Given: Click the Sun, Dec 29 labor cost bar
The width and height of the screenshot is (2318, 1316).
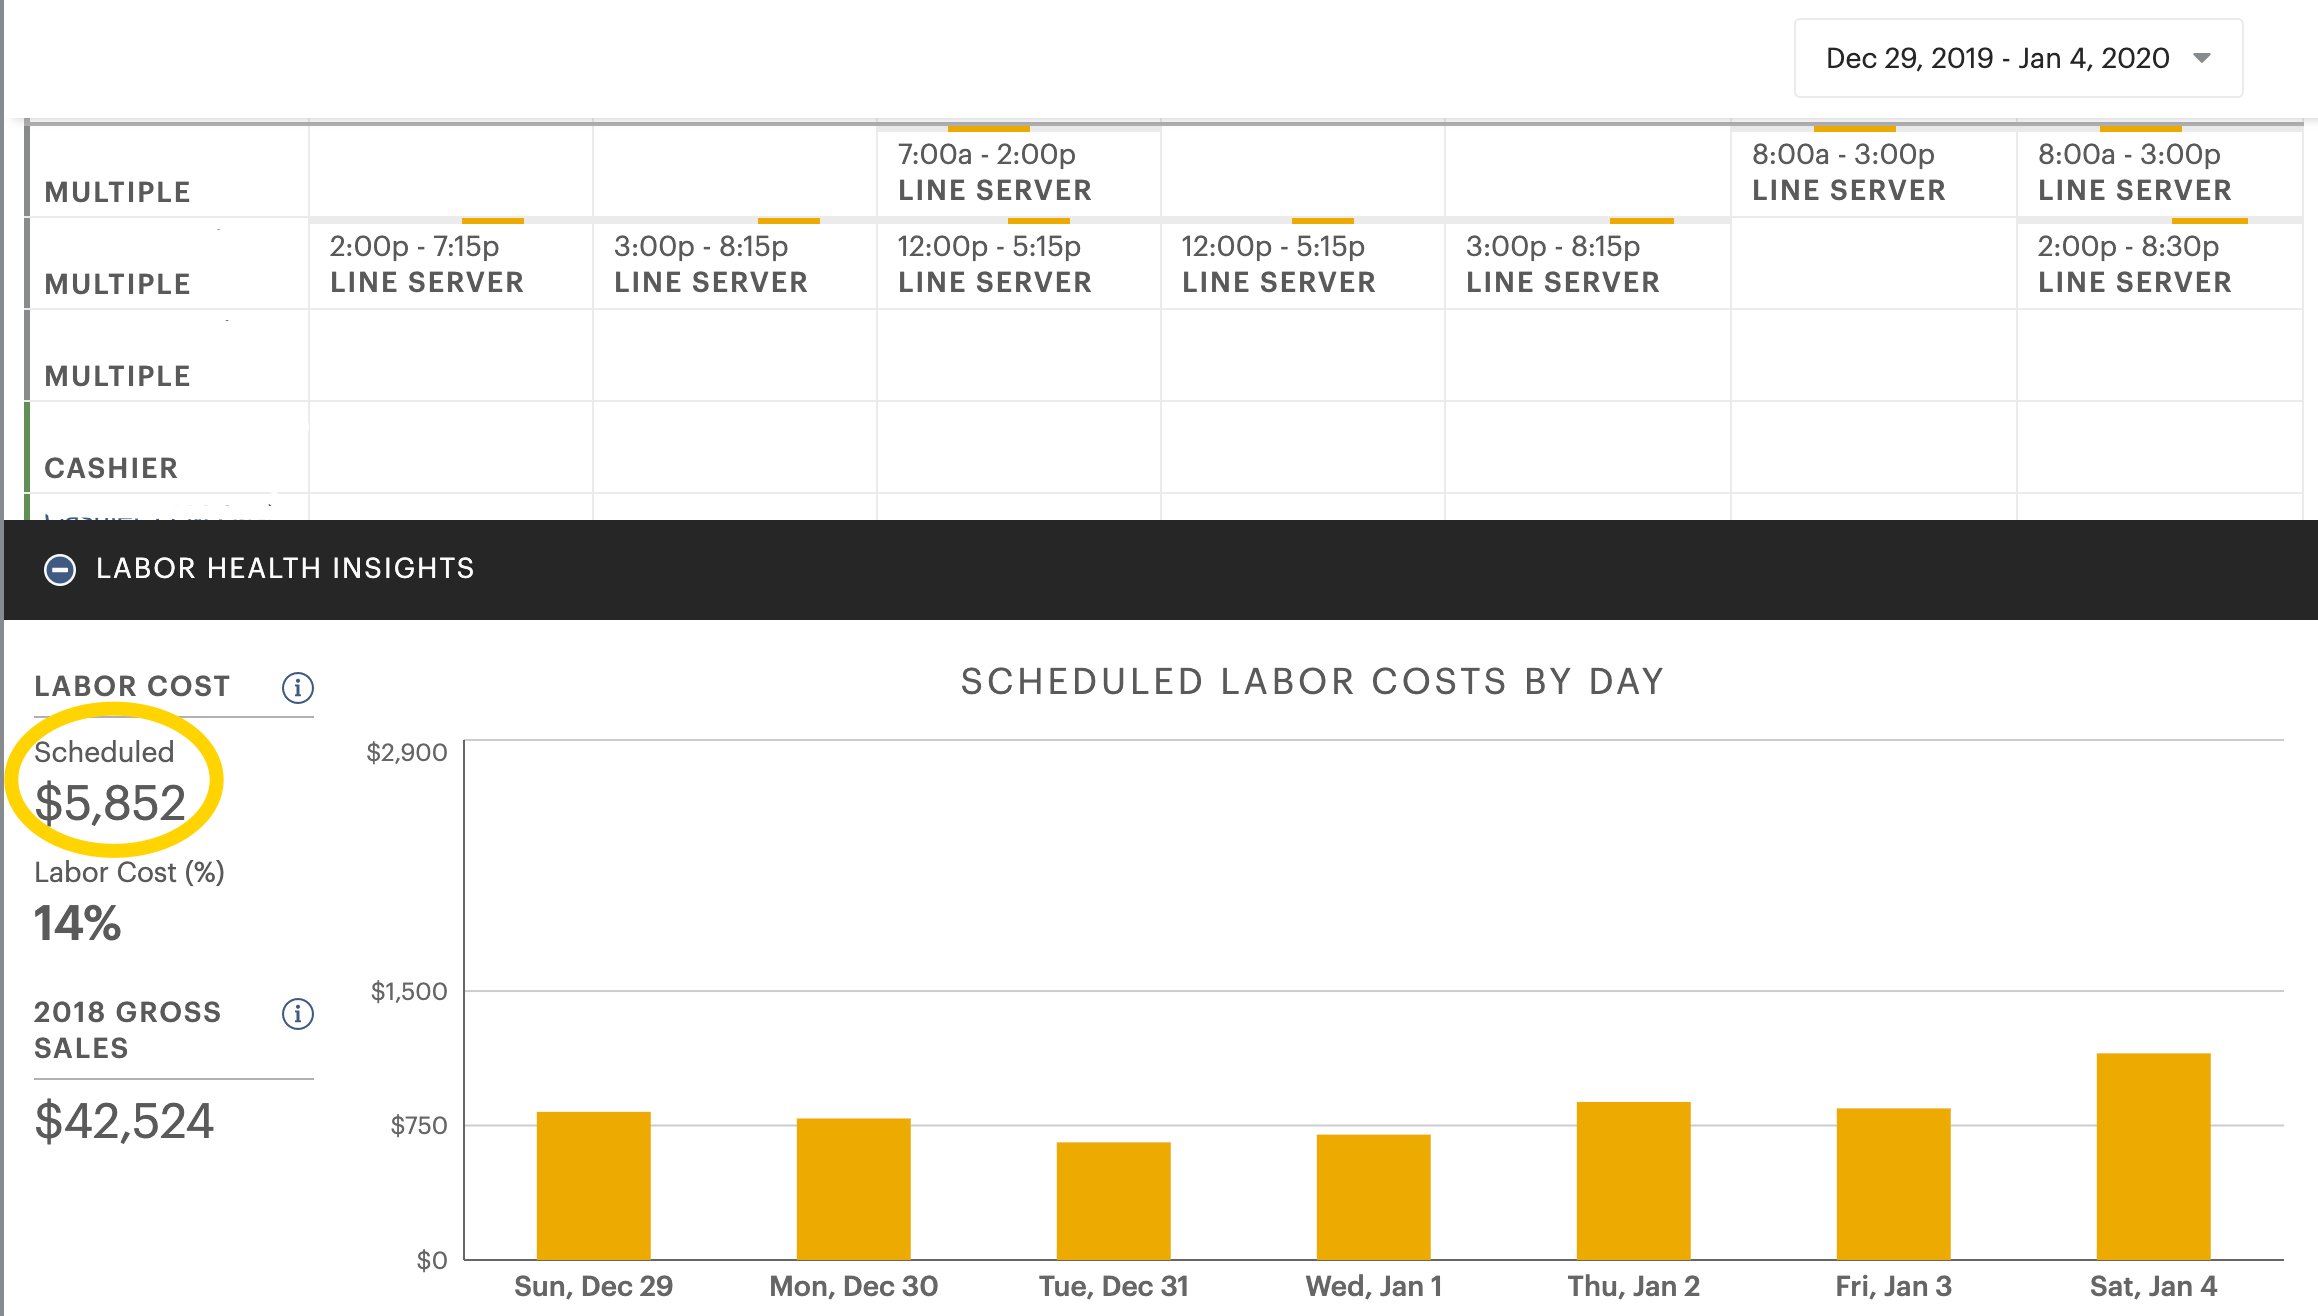Looking at the screenshot, I should [593, 1186].
